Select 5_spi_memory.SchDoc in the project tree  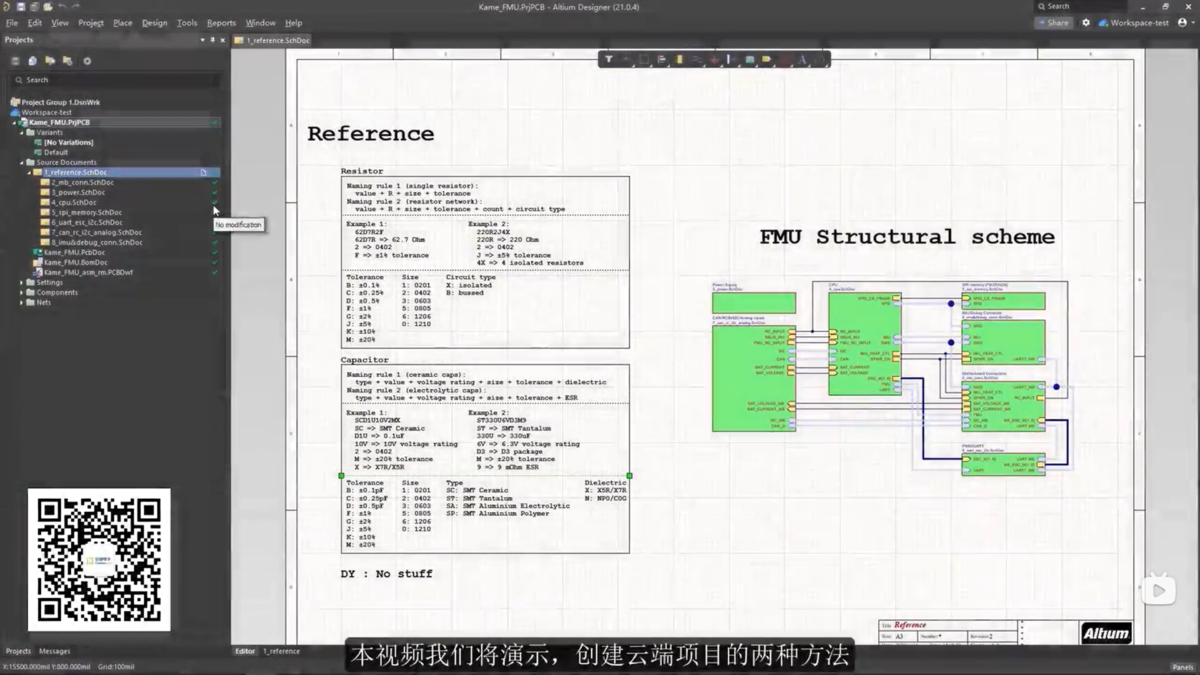(x=86, y=212)
